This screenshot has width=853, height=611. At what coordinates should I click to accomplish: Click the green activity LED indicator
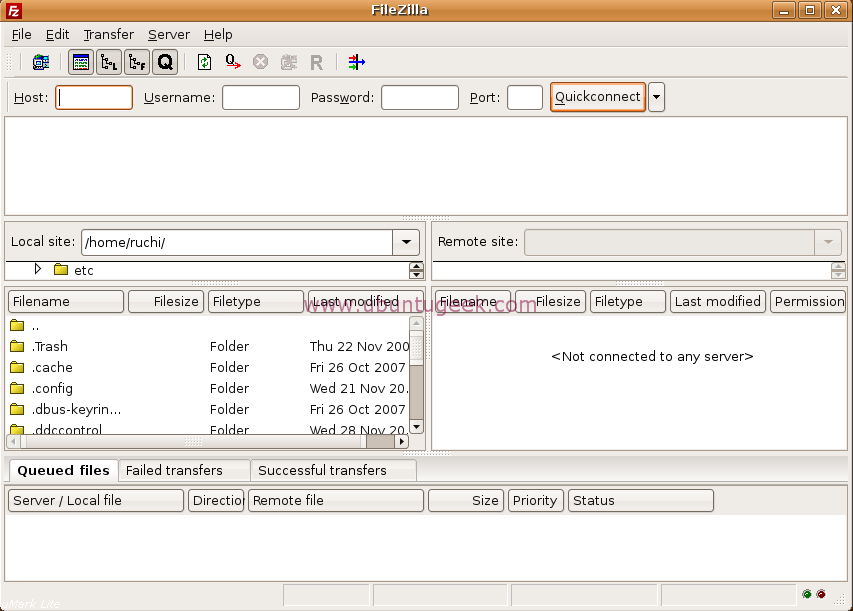click(x=807, y=594)
